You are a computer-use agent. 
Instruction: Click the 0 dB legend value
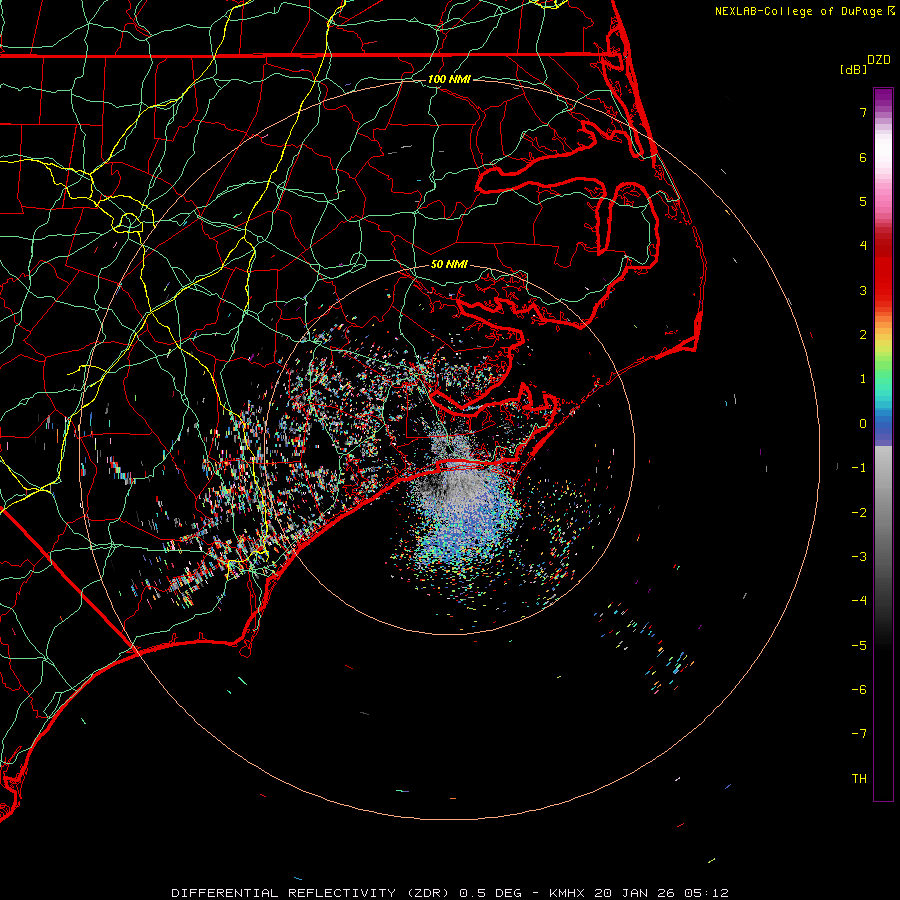coord(863,424)
